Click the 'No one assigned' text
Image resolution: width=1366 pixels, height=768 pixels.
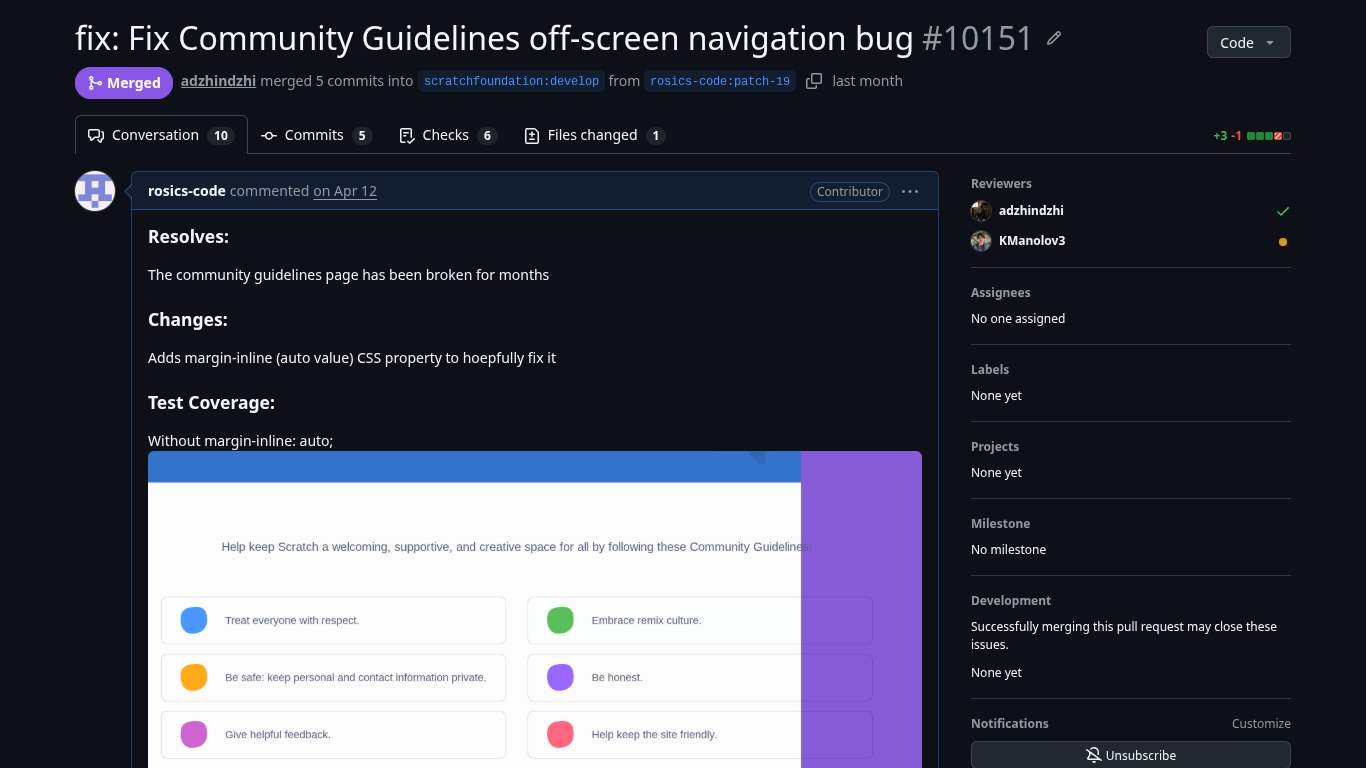1018,319
